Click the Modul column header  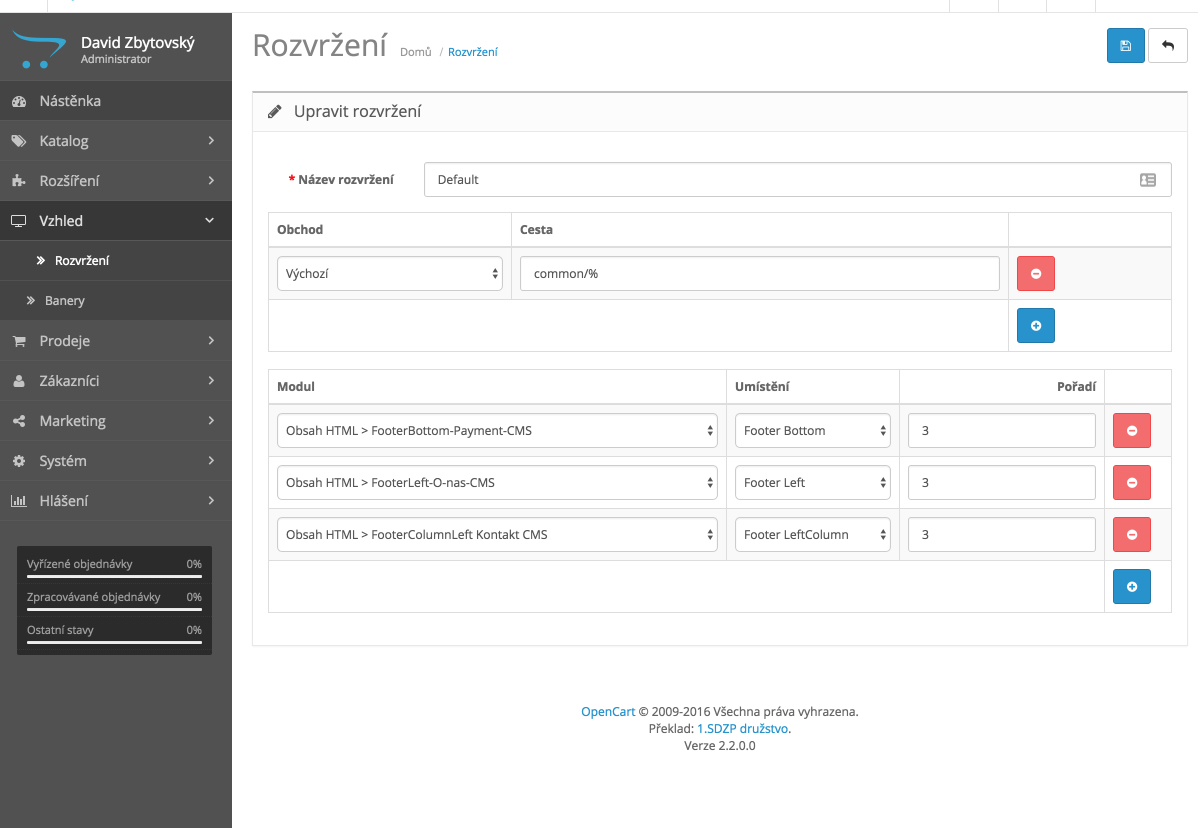pyautogui.click(x=296, y=387)
